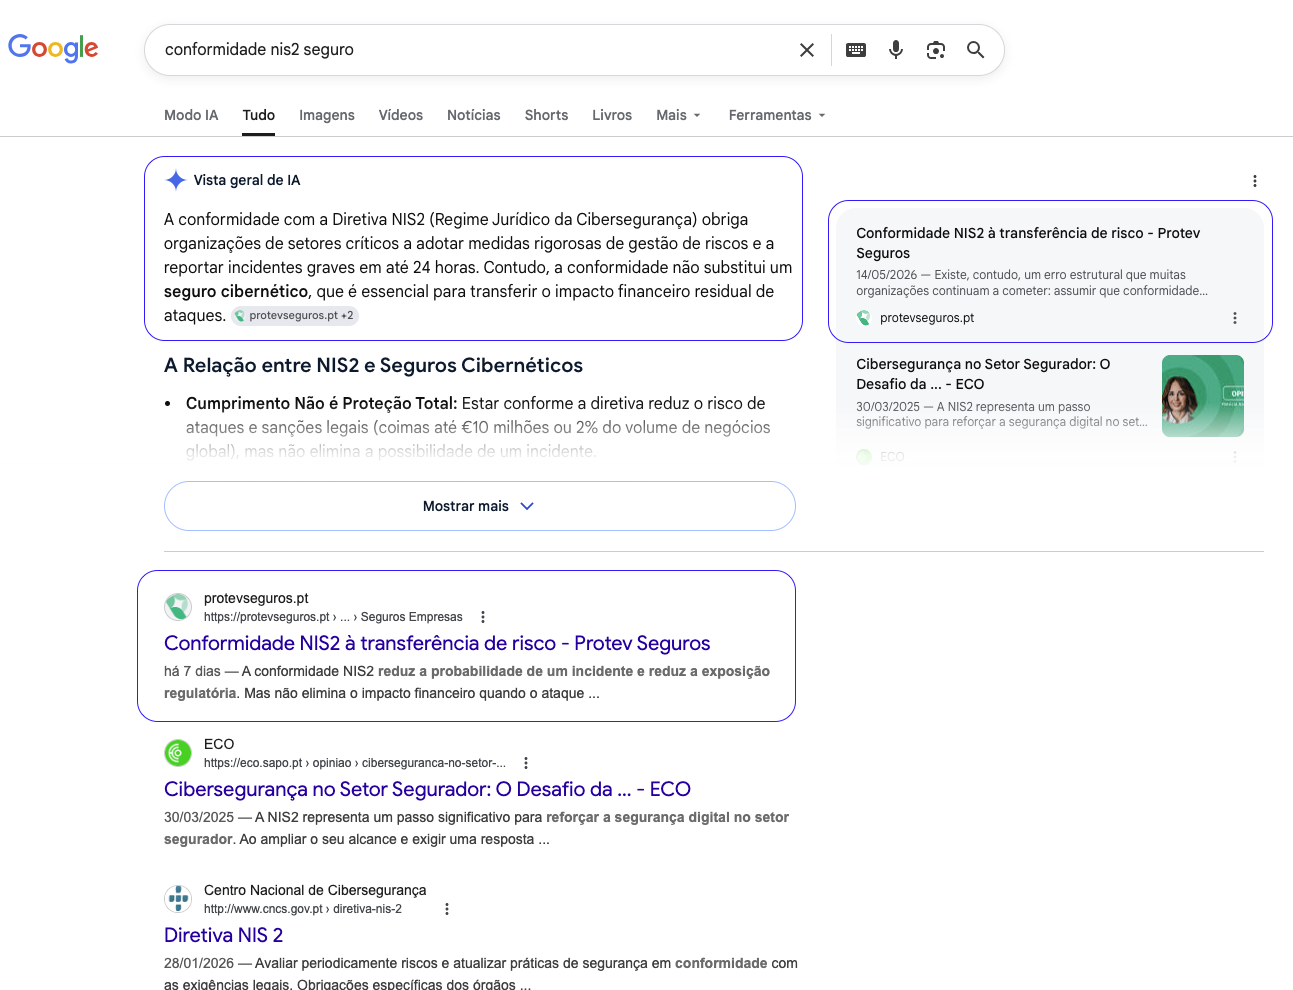This screenshot has width=1293, height=990.
Task: Click the AI overview sparkle icon
Action: [x=176, y=180]
